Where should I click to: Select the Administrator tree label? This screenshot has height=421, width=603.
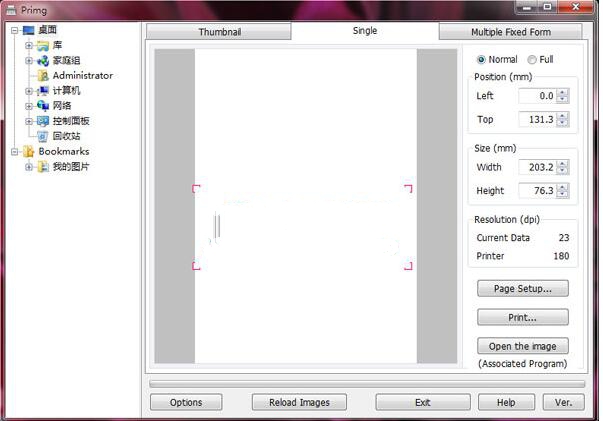(x=83, y=76)
